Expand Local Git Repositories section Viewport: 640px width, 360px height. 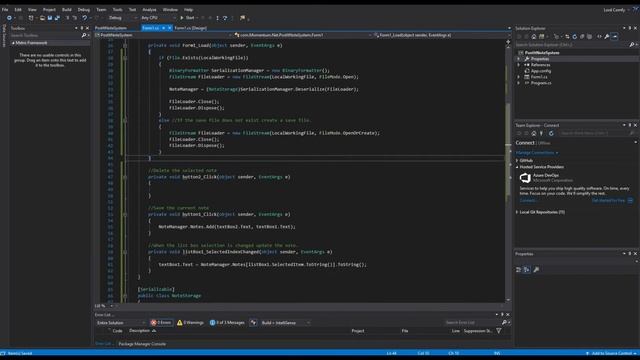(x=517, y=212)
